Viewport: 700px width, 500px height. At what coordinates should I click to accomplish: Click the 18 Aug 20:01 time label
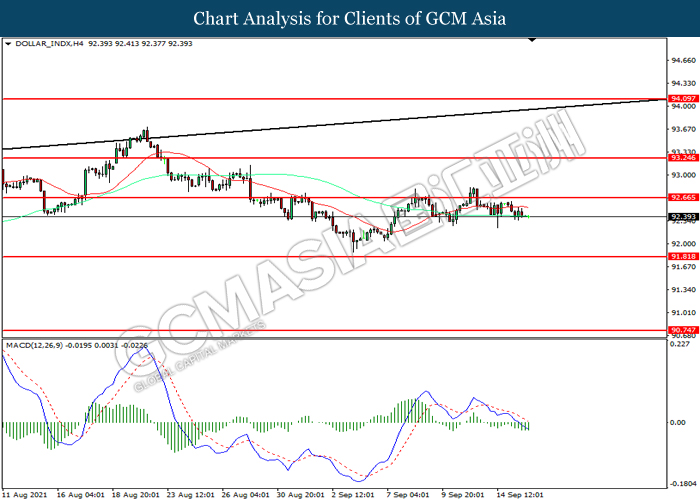click(135, 495)
